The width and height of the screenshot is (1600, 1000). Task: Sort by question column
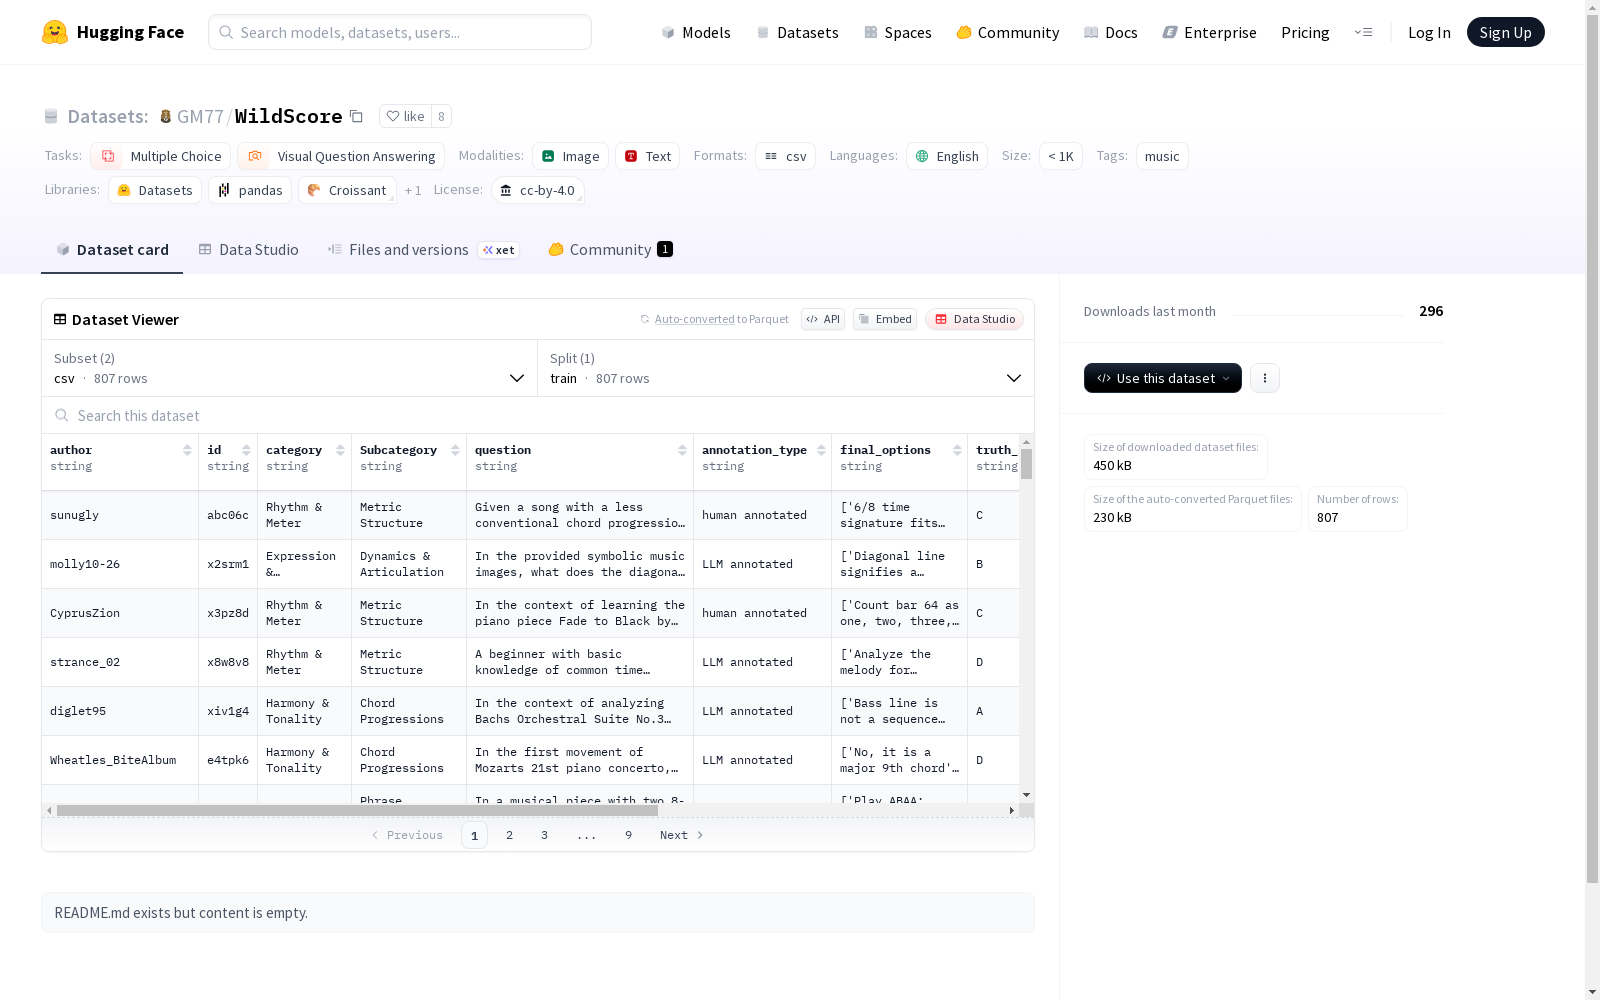click(x=682, y=450)
